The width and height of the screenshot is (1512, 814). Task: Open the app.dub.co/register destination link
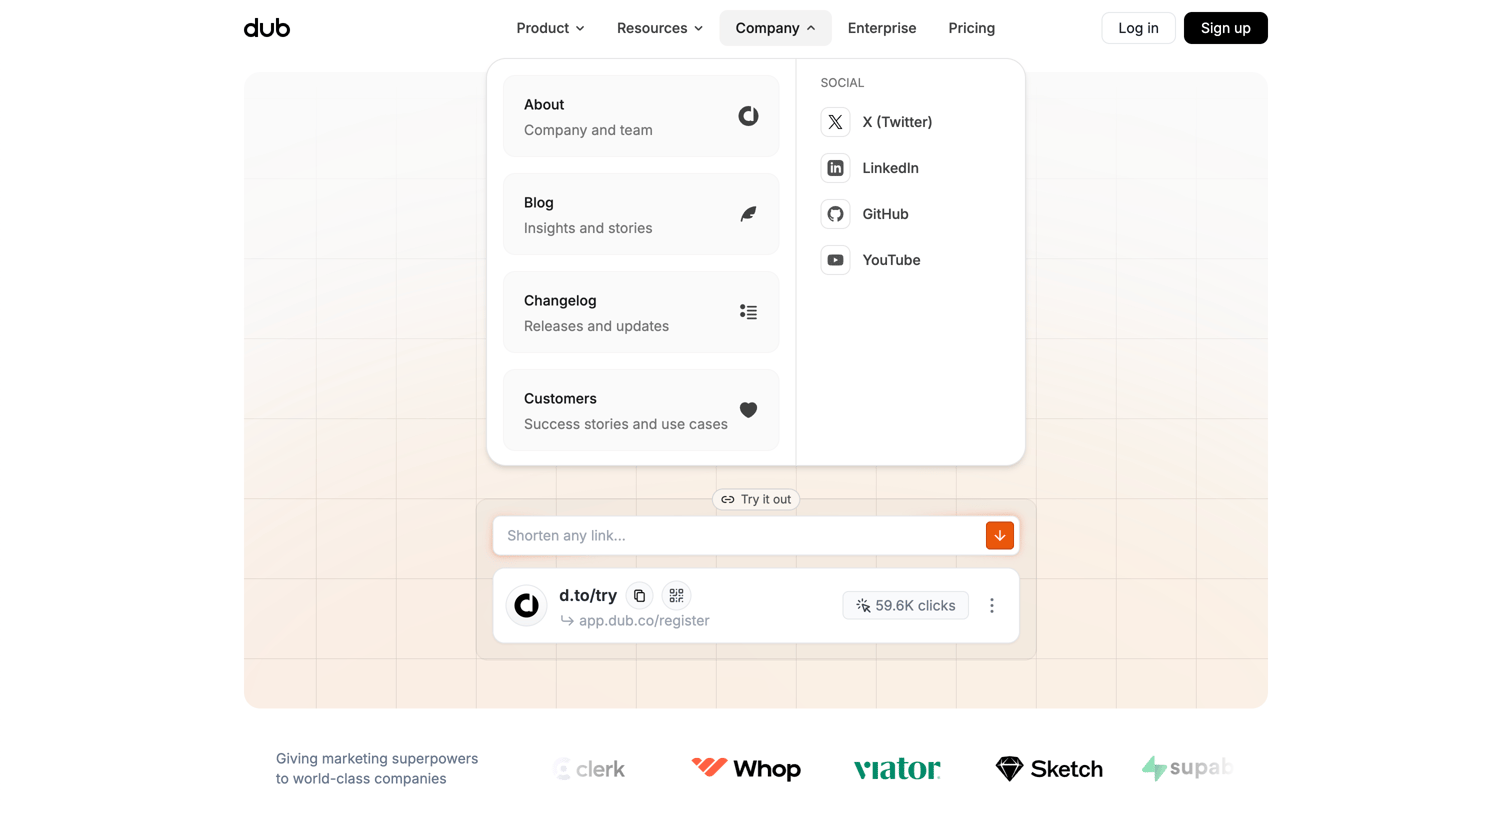coord(644,621)
